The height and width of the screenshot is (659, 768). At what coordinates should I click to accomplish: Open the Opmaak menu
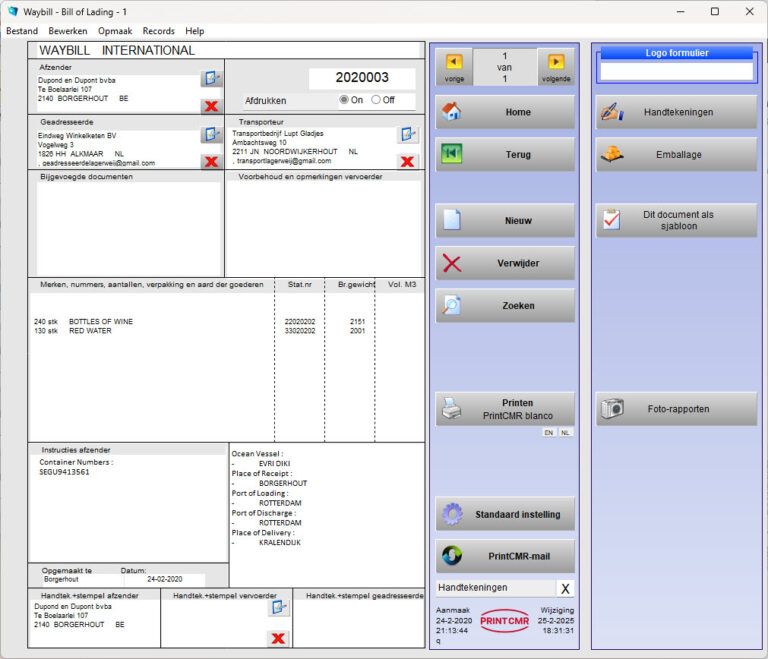point(114,31)
